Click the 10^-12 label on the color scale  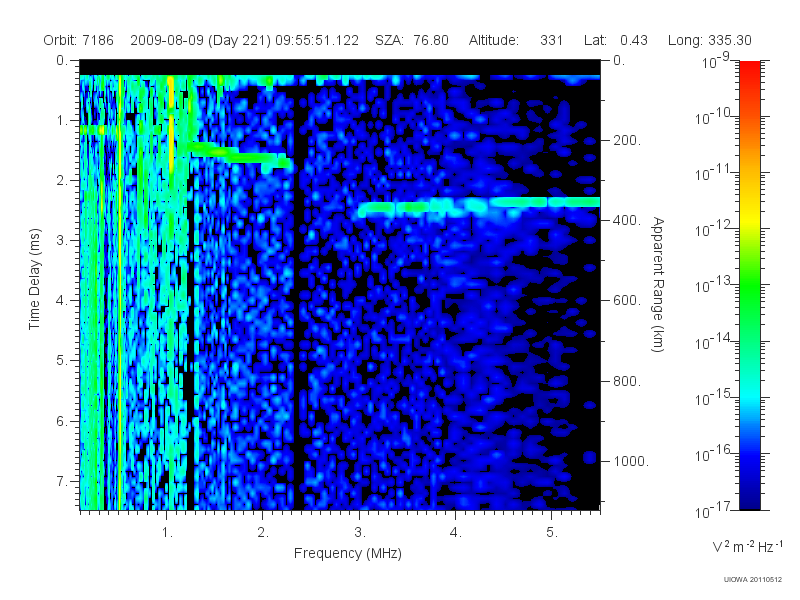click(714, 230)
